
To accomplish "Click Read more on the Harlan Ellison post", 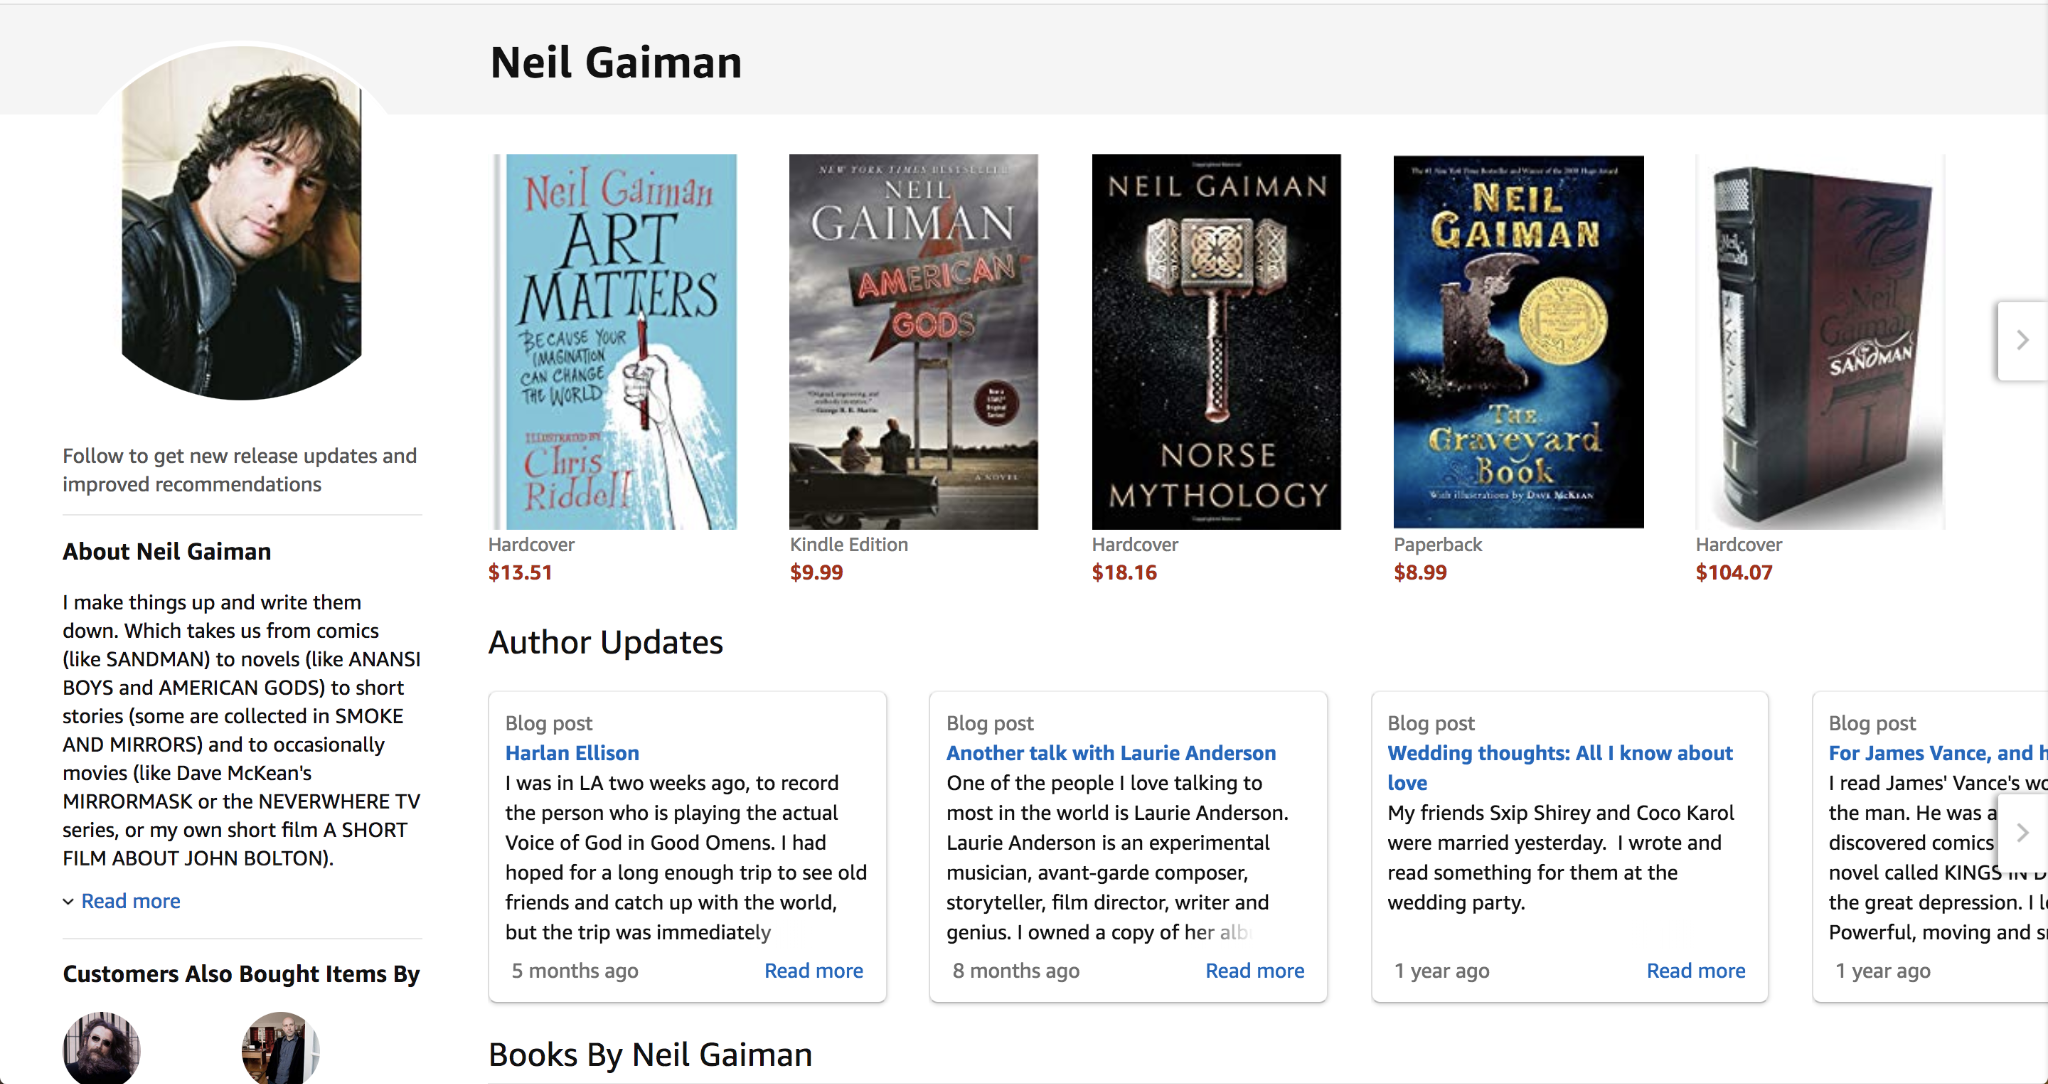I will pos(813,971).
